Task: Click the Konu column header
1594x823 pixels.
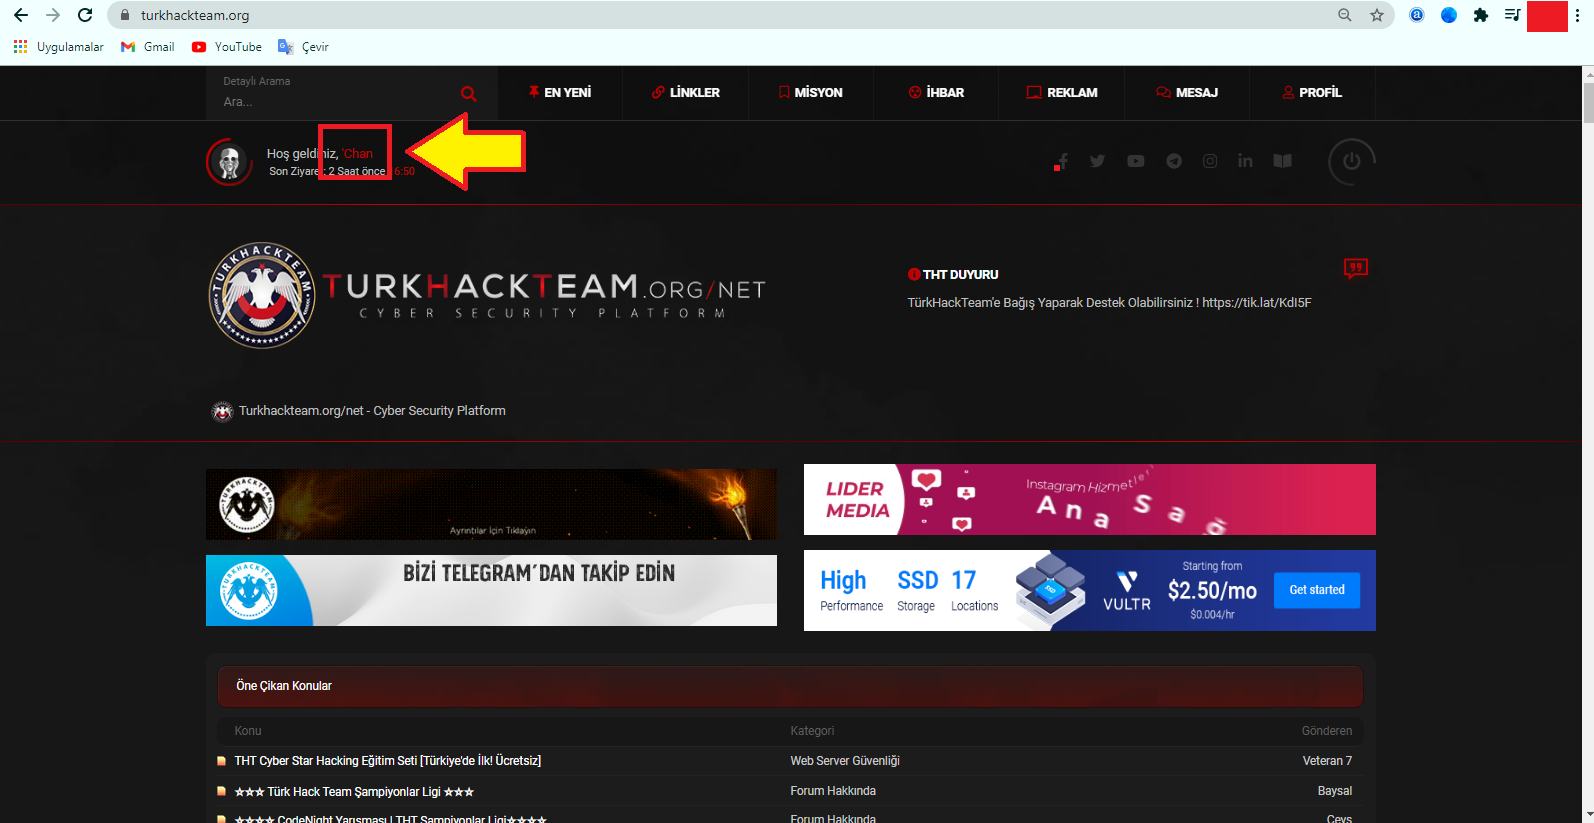Action: coord(248,731)
